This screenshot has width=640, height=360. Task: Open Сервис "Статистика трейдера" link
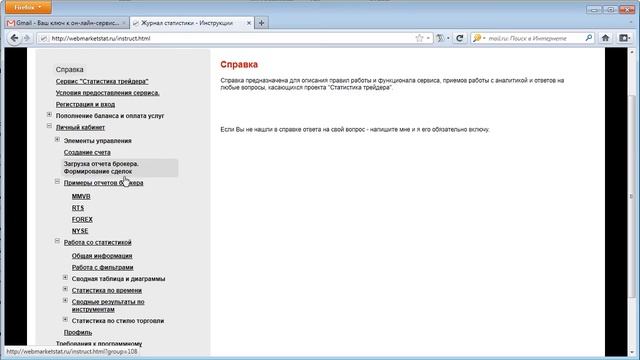(x=102, y=82)
